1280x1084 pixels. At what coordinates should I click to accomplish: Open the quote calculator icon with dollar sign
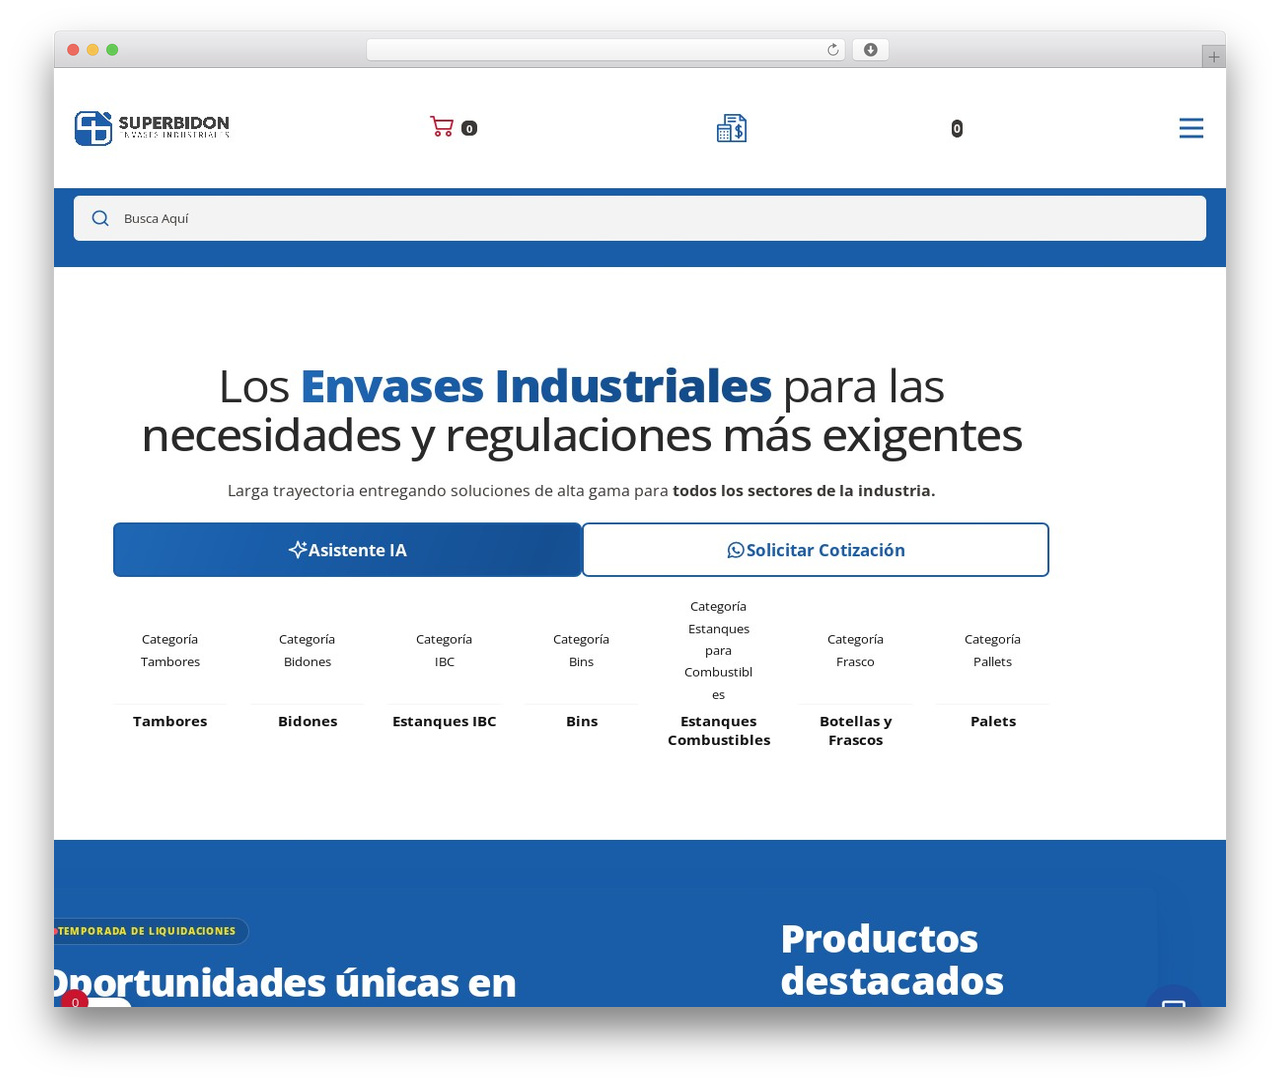point(731,128)
